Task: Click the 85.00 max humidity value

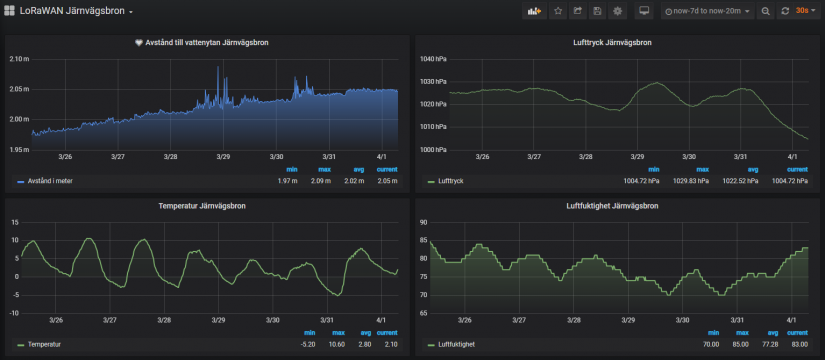Action: 741,345
